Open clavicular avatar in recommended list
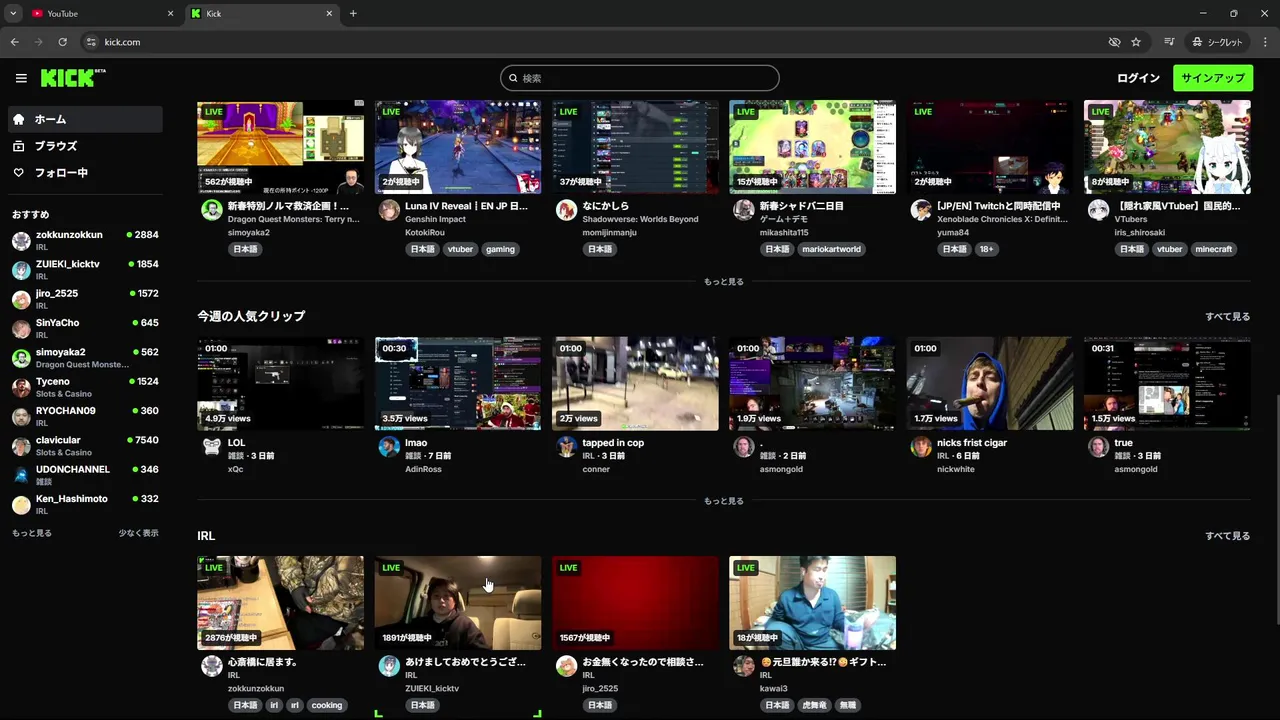 pos(21,446)
